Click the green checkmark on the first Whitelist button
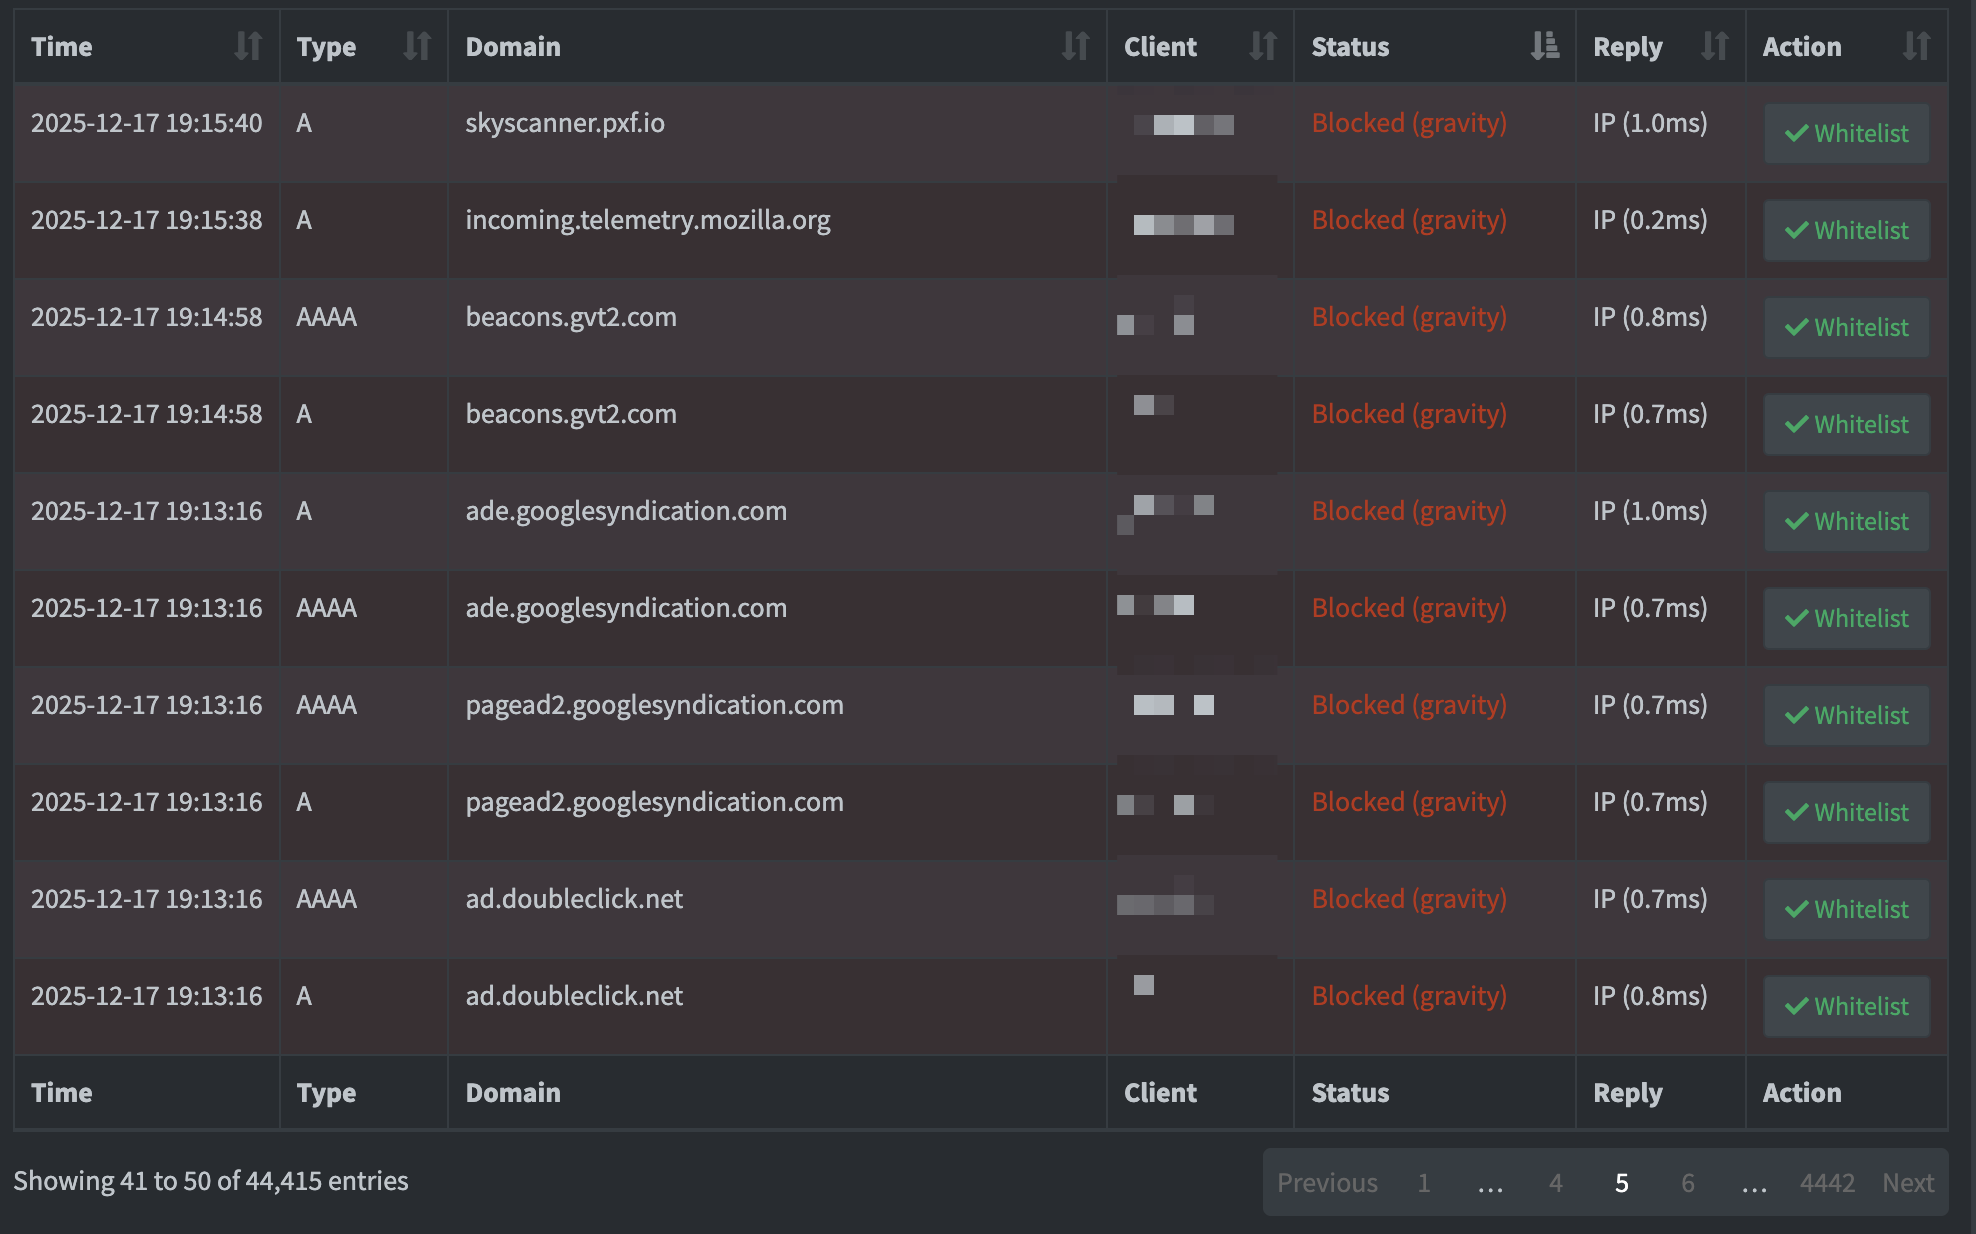This screenshot has width=1976, height=1234. click(1796, 133)
